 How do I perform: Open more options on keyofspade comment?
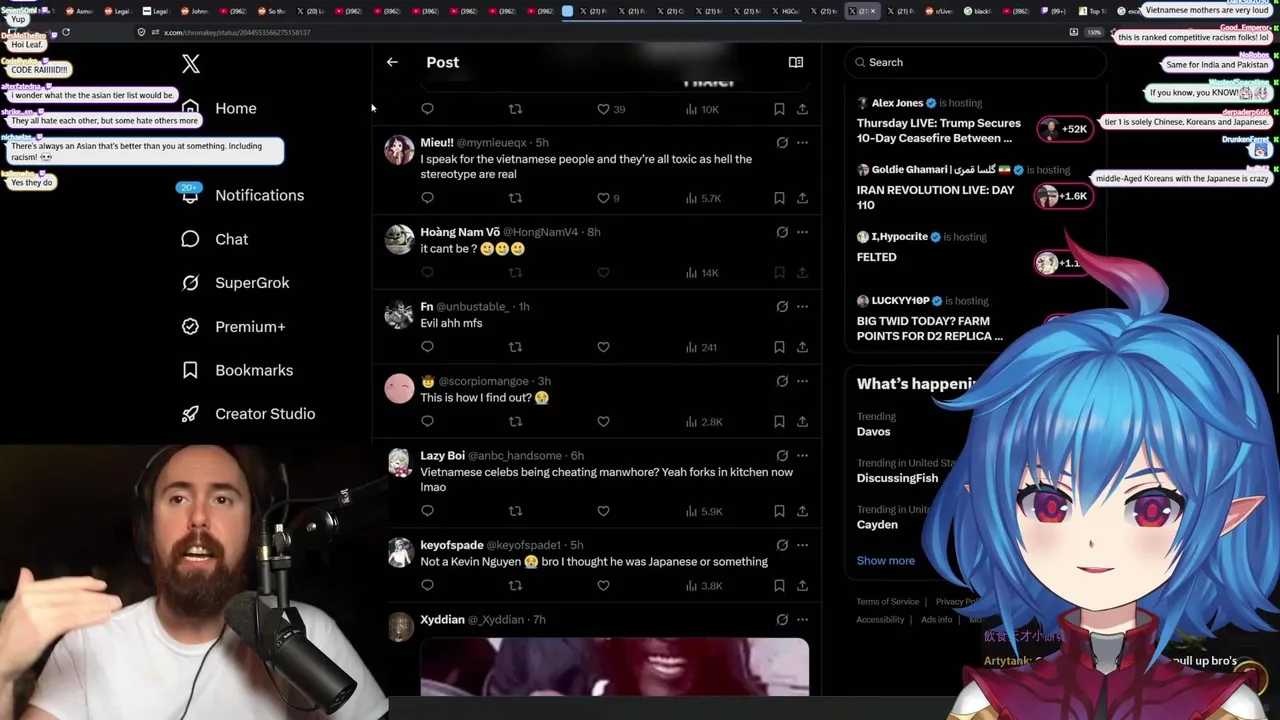pos(802,545)
